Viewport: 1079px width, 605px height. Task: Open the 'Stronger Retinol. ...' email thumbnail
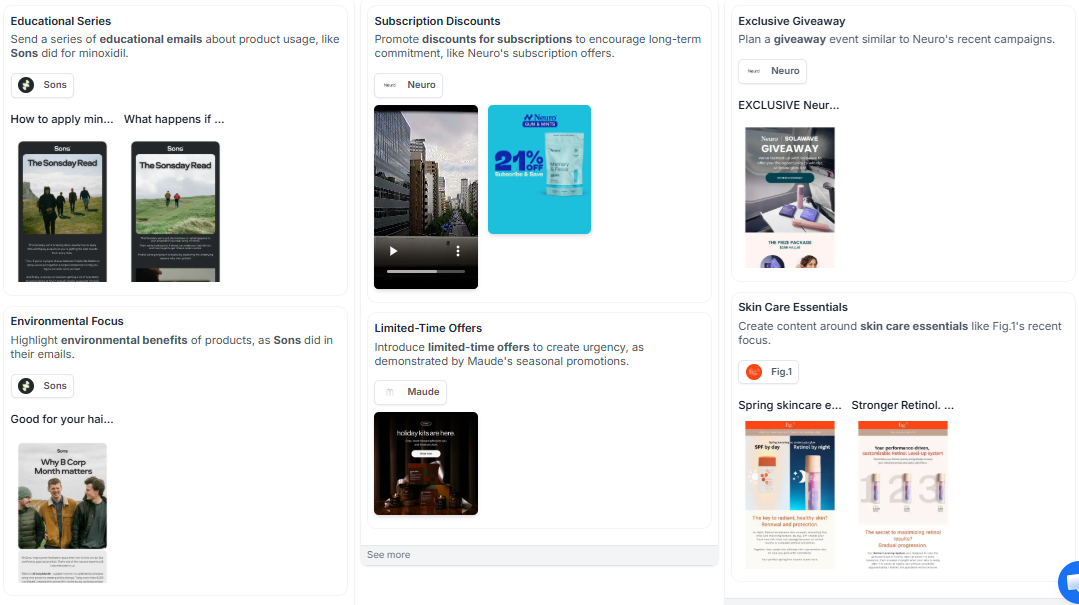click(903, 495)
